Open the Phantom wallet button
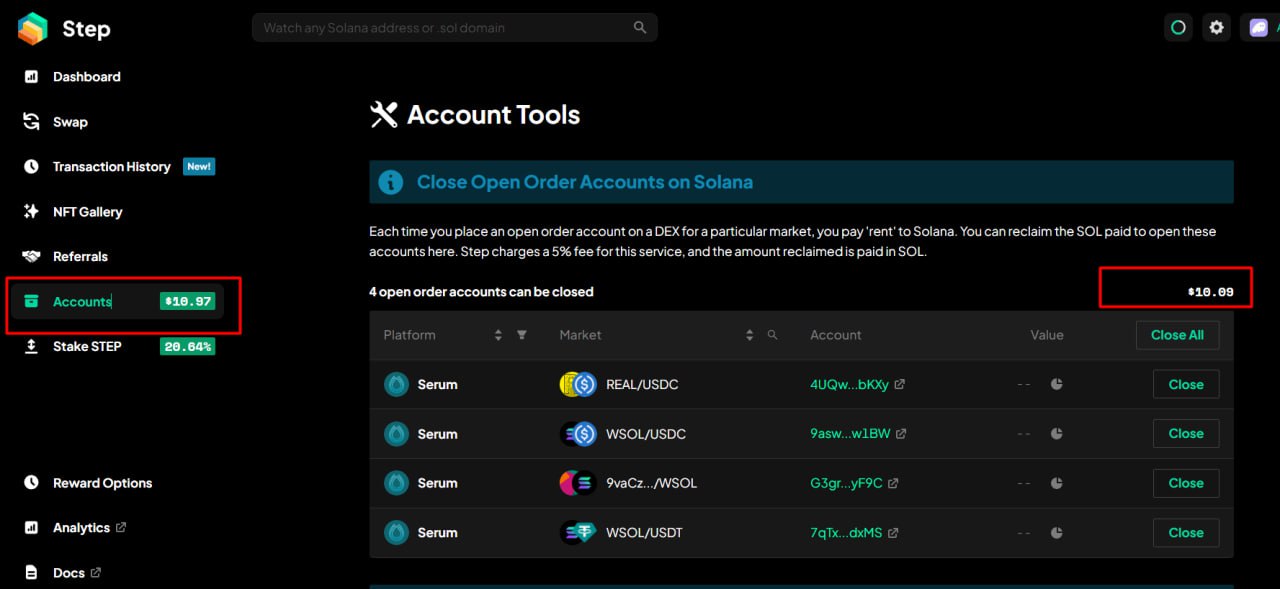This screenshot has height=589, width=1280. 1258,28
